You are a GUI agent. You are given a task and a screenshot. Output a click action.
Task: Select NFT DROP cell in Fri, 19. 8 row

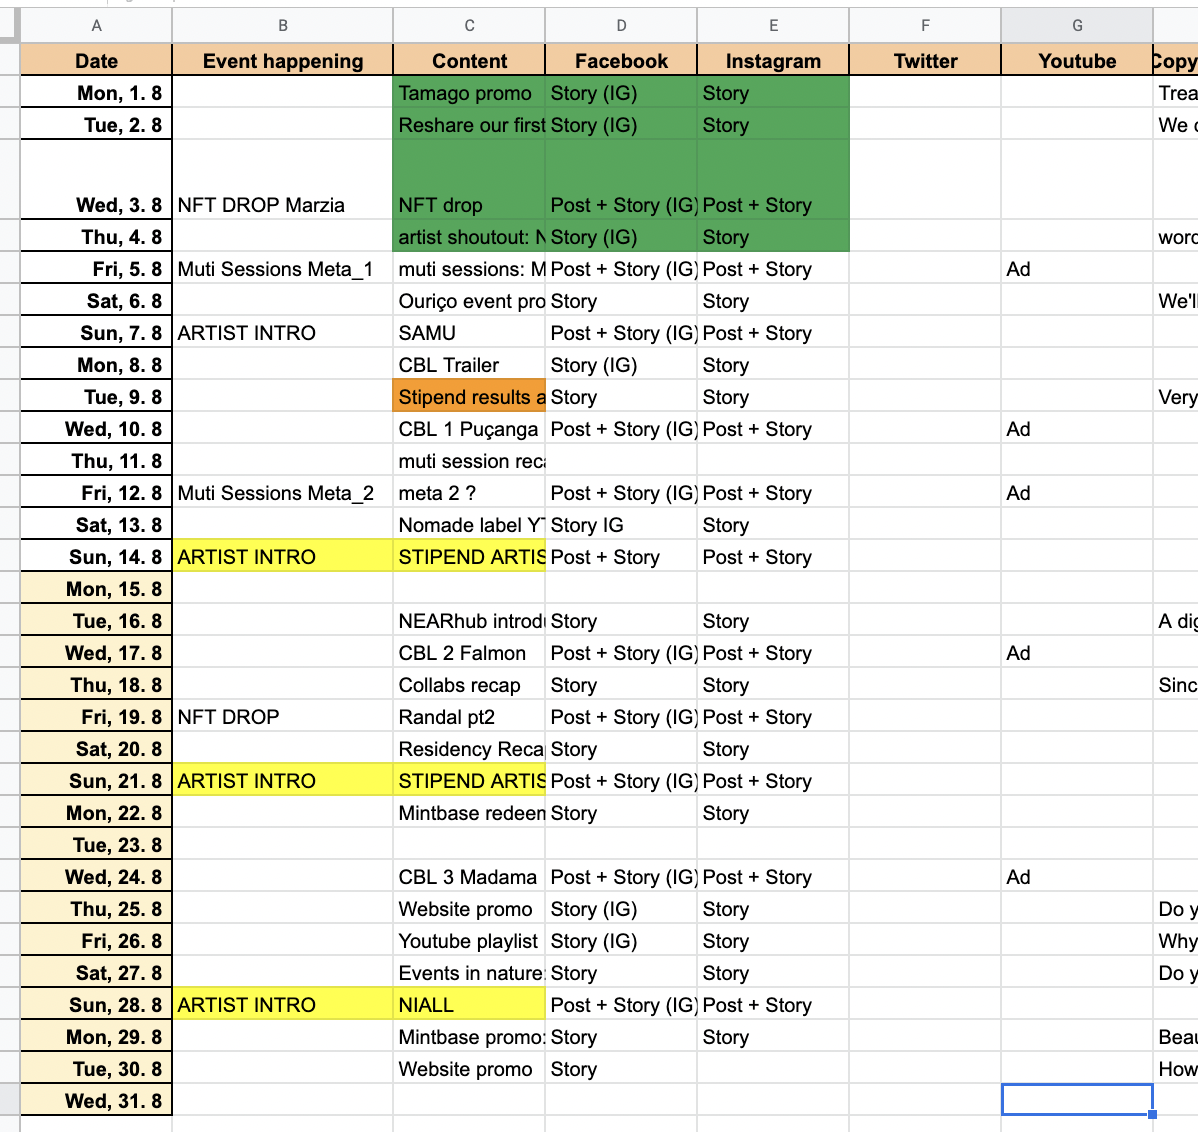(283, 717)
